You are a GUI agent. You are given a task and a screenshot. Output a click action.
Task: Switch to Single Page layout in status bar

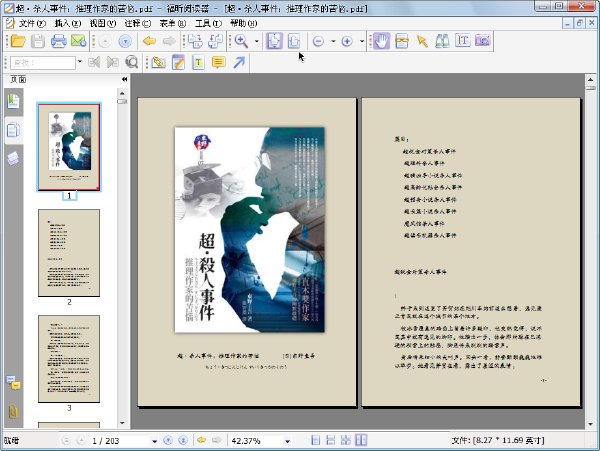(x=316, y=440)
